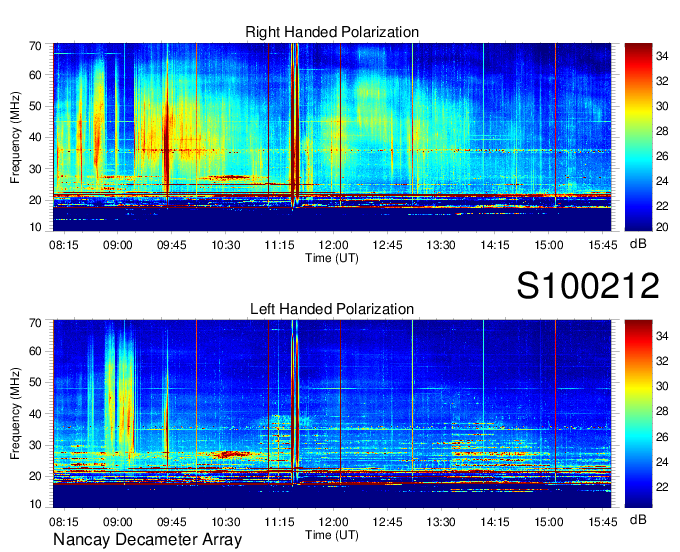Click the 12:00 time tick of Left Handed plot
Viewport: 680px width, 552px height.
pos(333,522)
